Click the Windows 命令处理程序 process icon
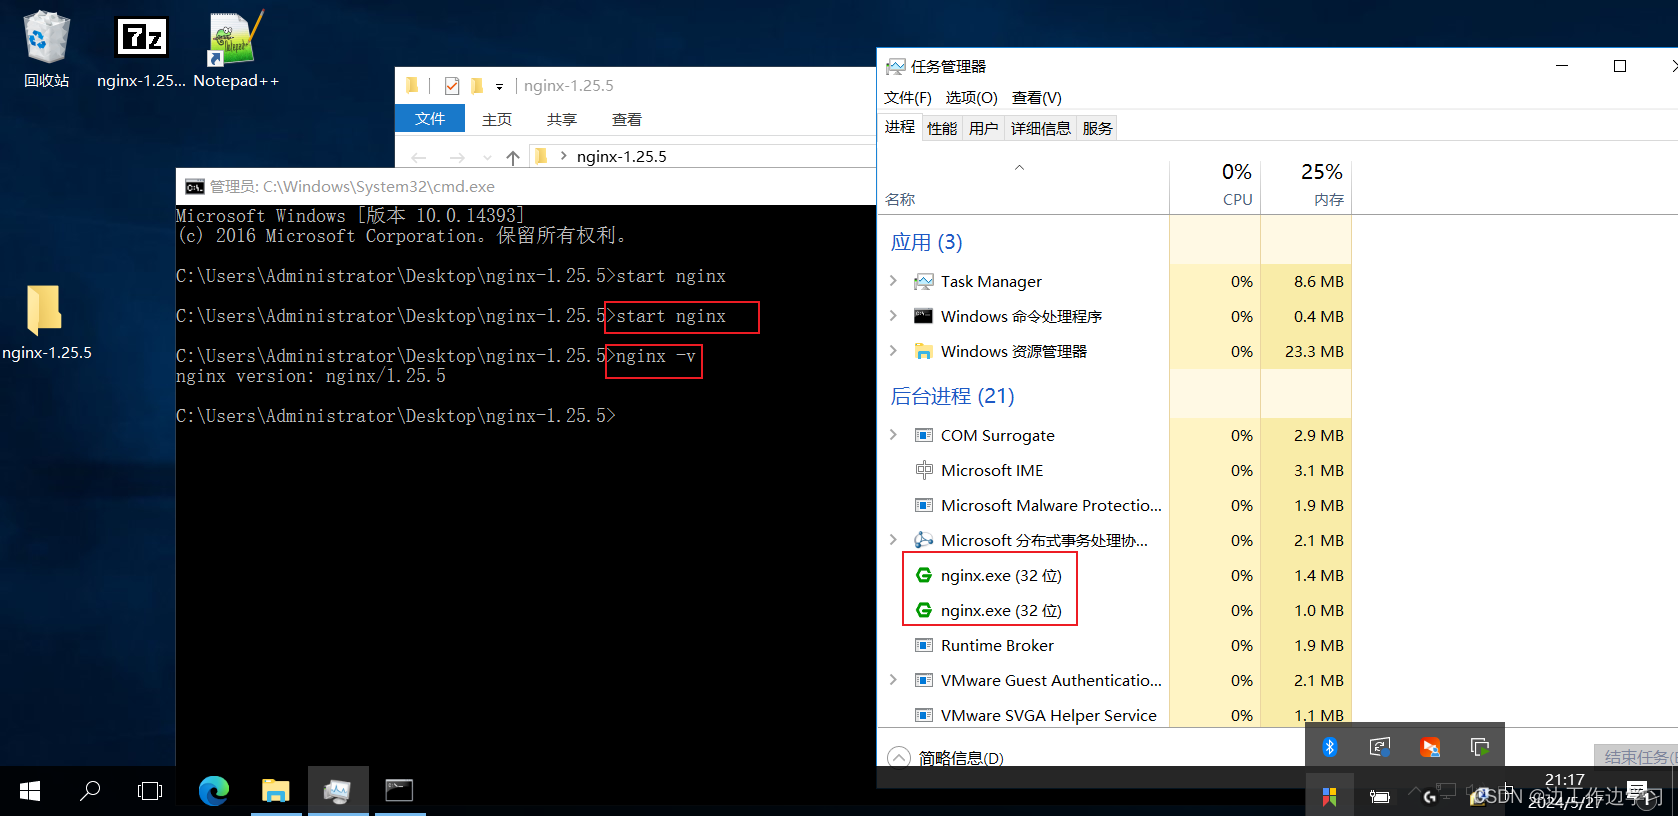 click(924, 317)
